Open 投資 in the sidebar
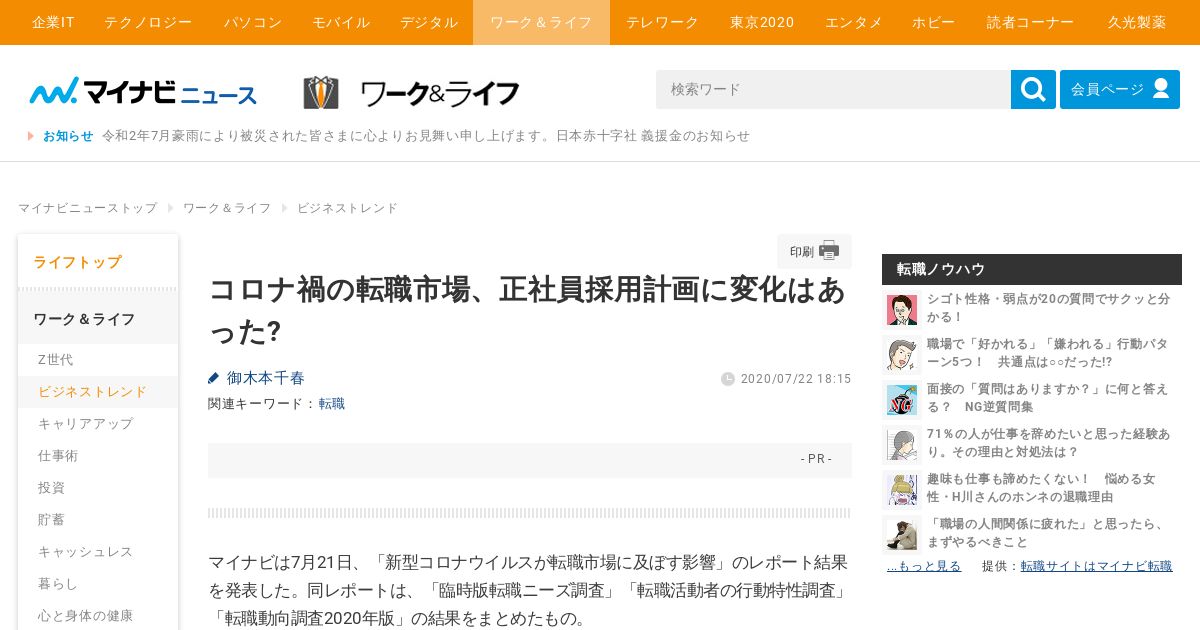The image size is (1200, 630). [98, 488]
